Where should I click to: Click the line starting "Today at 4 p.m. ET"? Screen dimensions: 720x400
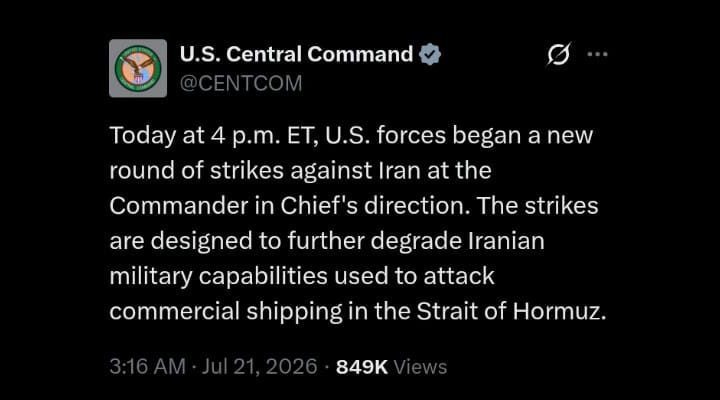[x=351, y=136]
